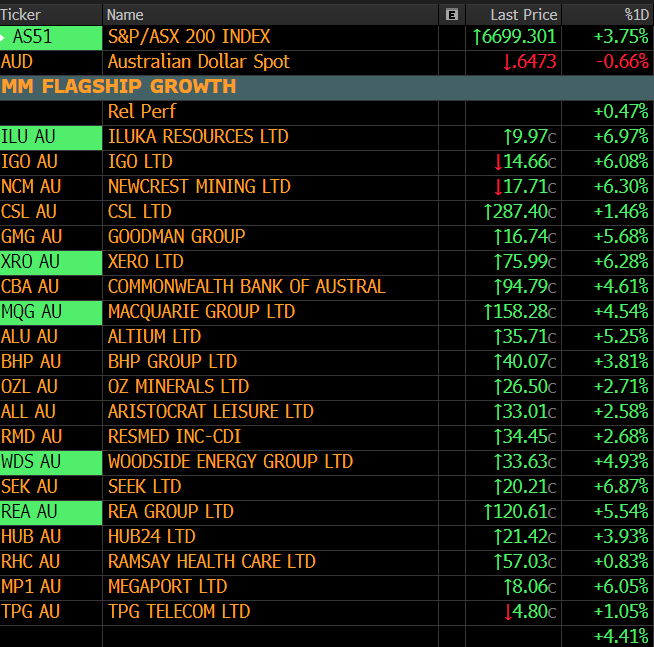Image resolution: width=654 pixels, height=647 pixels.
Task: Select the MACQUARIE GROUP LTD row
Action: pos(201,311)
